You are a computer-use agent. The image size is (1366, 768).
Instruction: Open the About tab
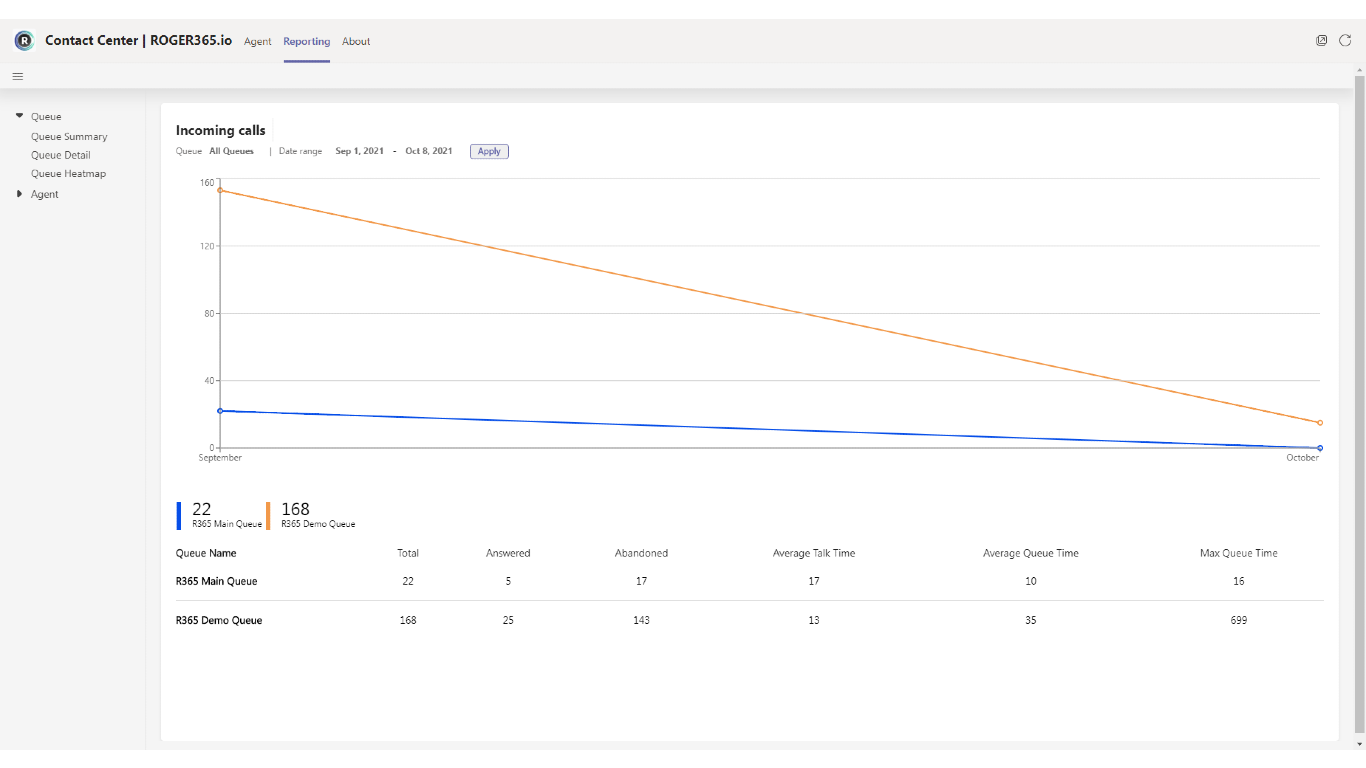(356, 42)
